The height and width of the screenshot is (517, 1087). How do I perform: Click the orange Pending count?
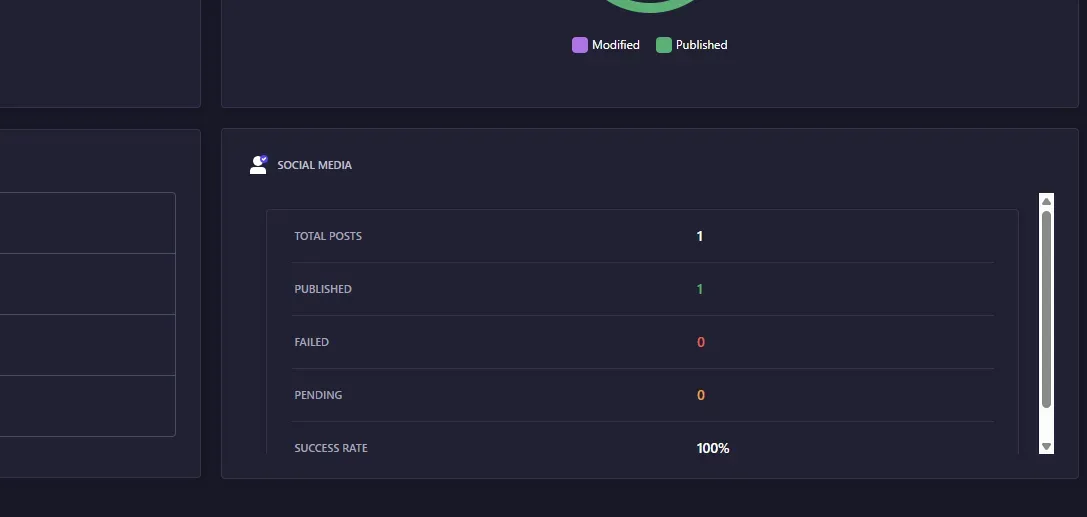click(x=700, y=395)
